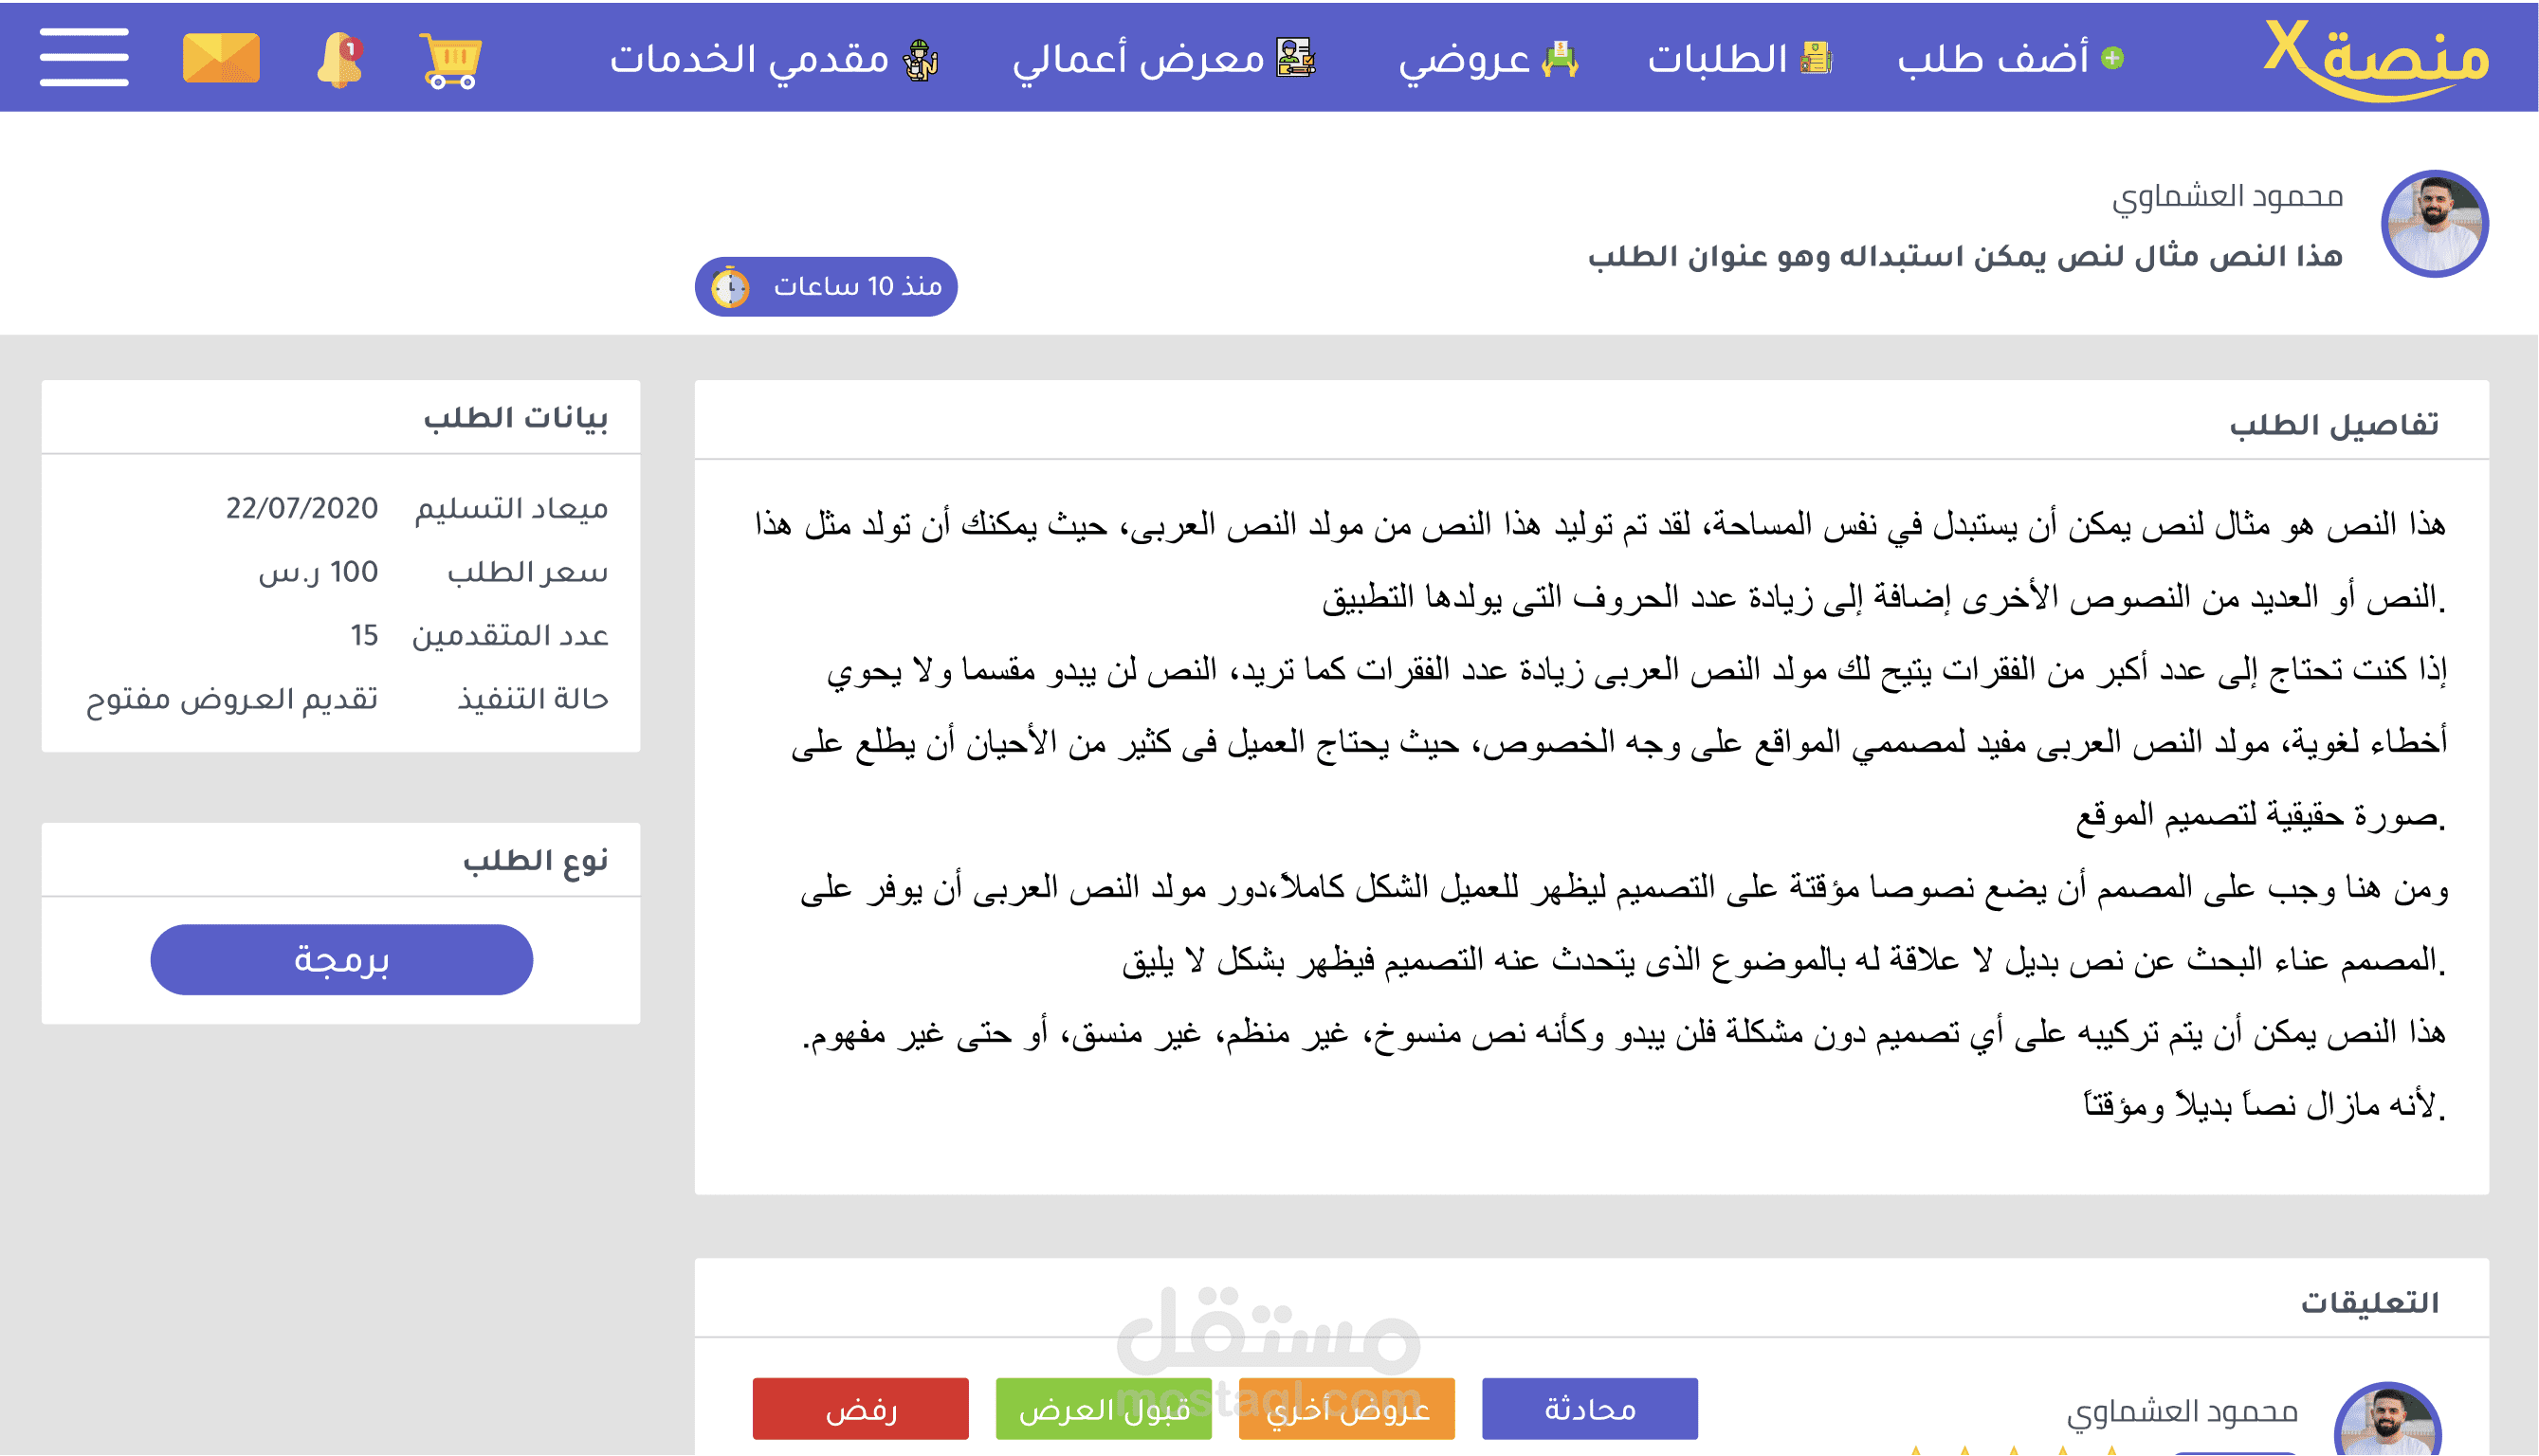This screenshot has height=1456, width=2539.
Task: Click requester profile photo in header
Action: click(x=2434, y=224)
